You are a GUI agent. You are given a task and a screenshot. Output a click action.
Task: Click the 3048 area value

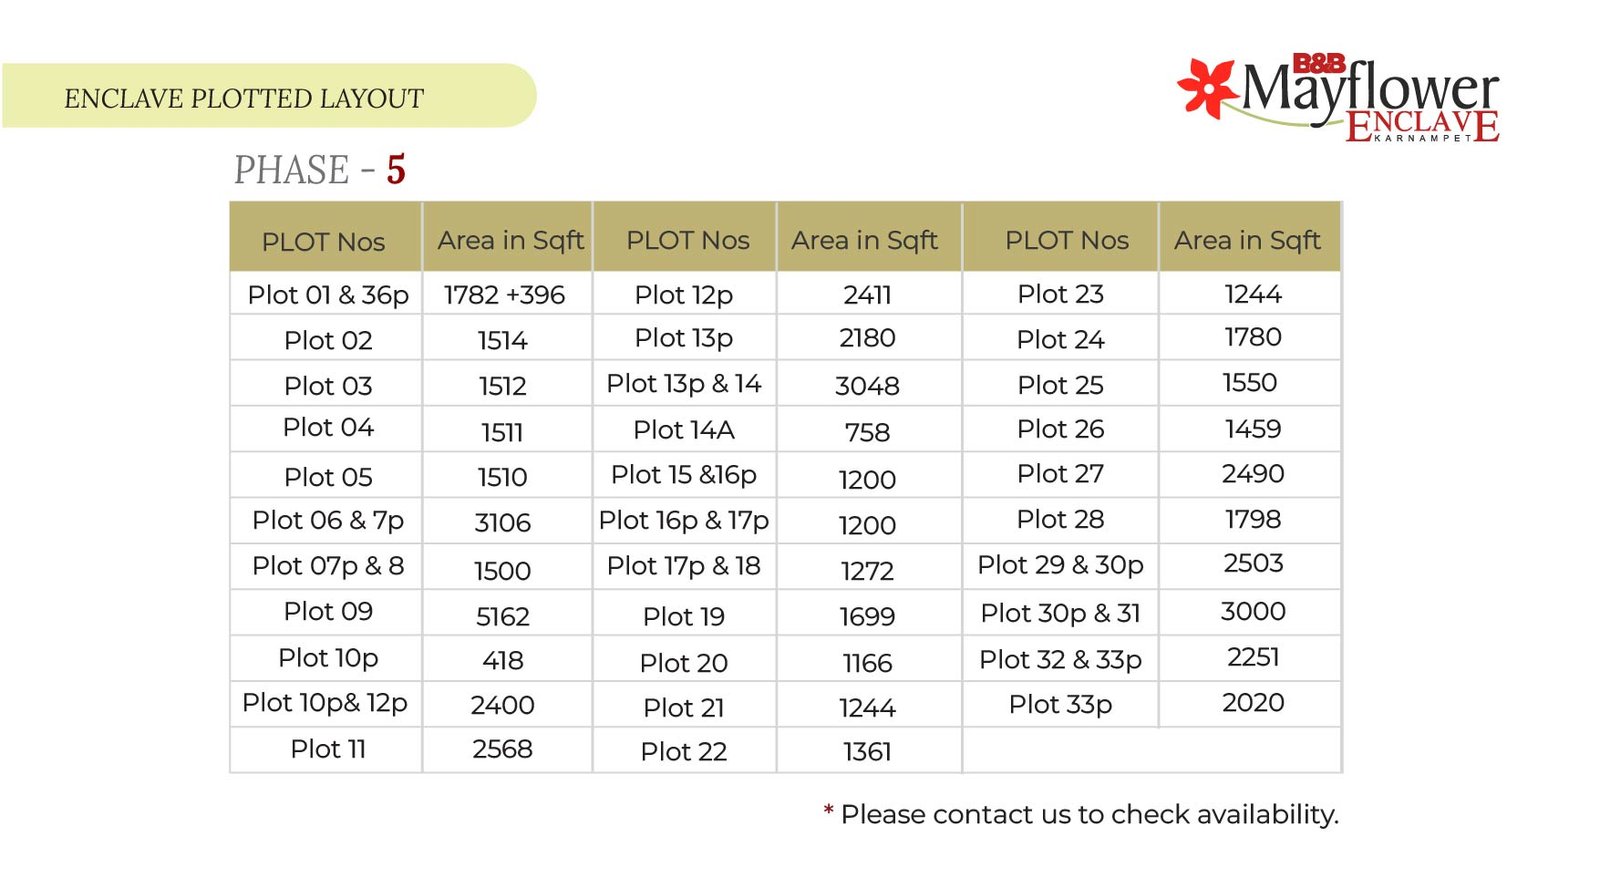867,386
